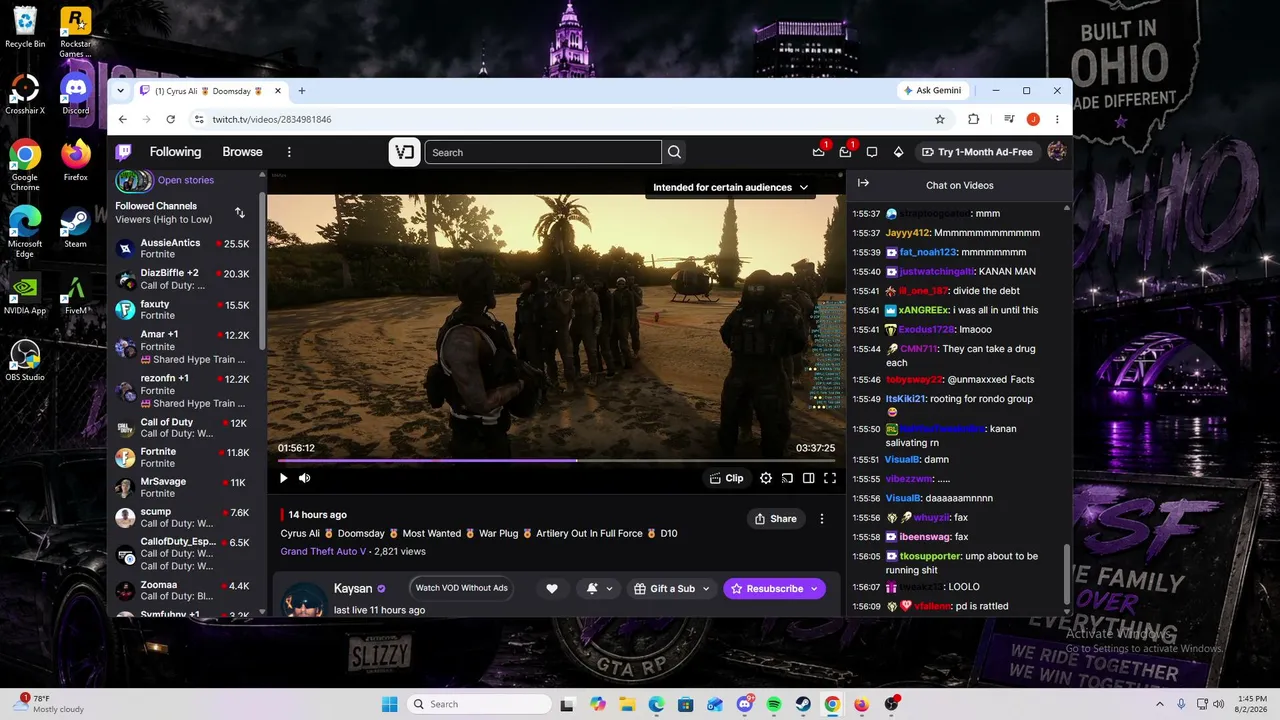This screenshot has width=1280, height=720.
Task: Open Steam from the taskbar
Action: click(804, 704)
